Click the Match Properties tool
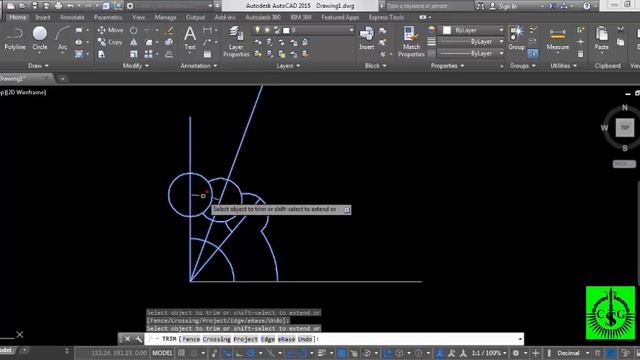The height and width of the screenshot is (360, 640). [x=411, y=42]
